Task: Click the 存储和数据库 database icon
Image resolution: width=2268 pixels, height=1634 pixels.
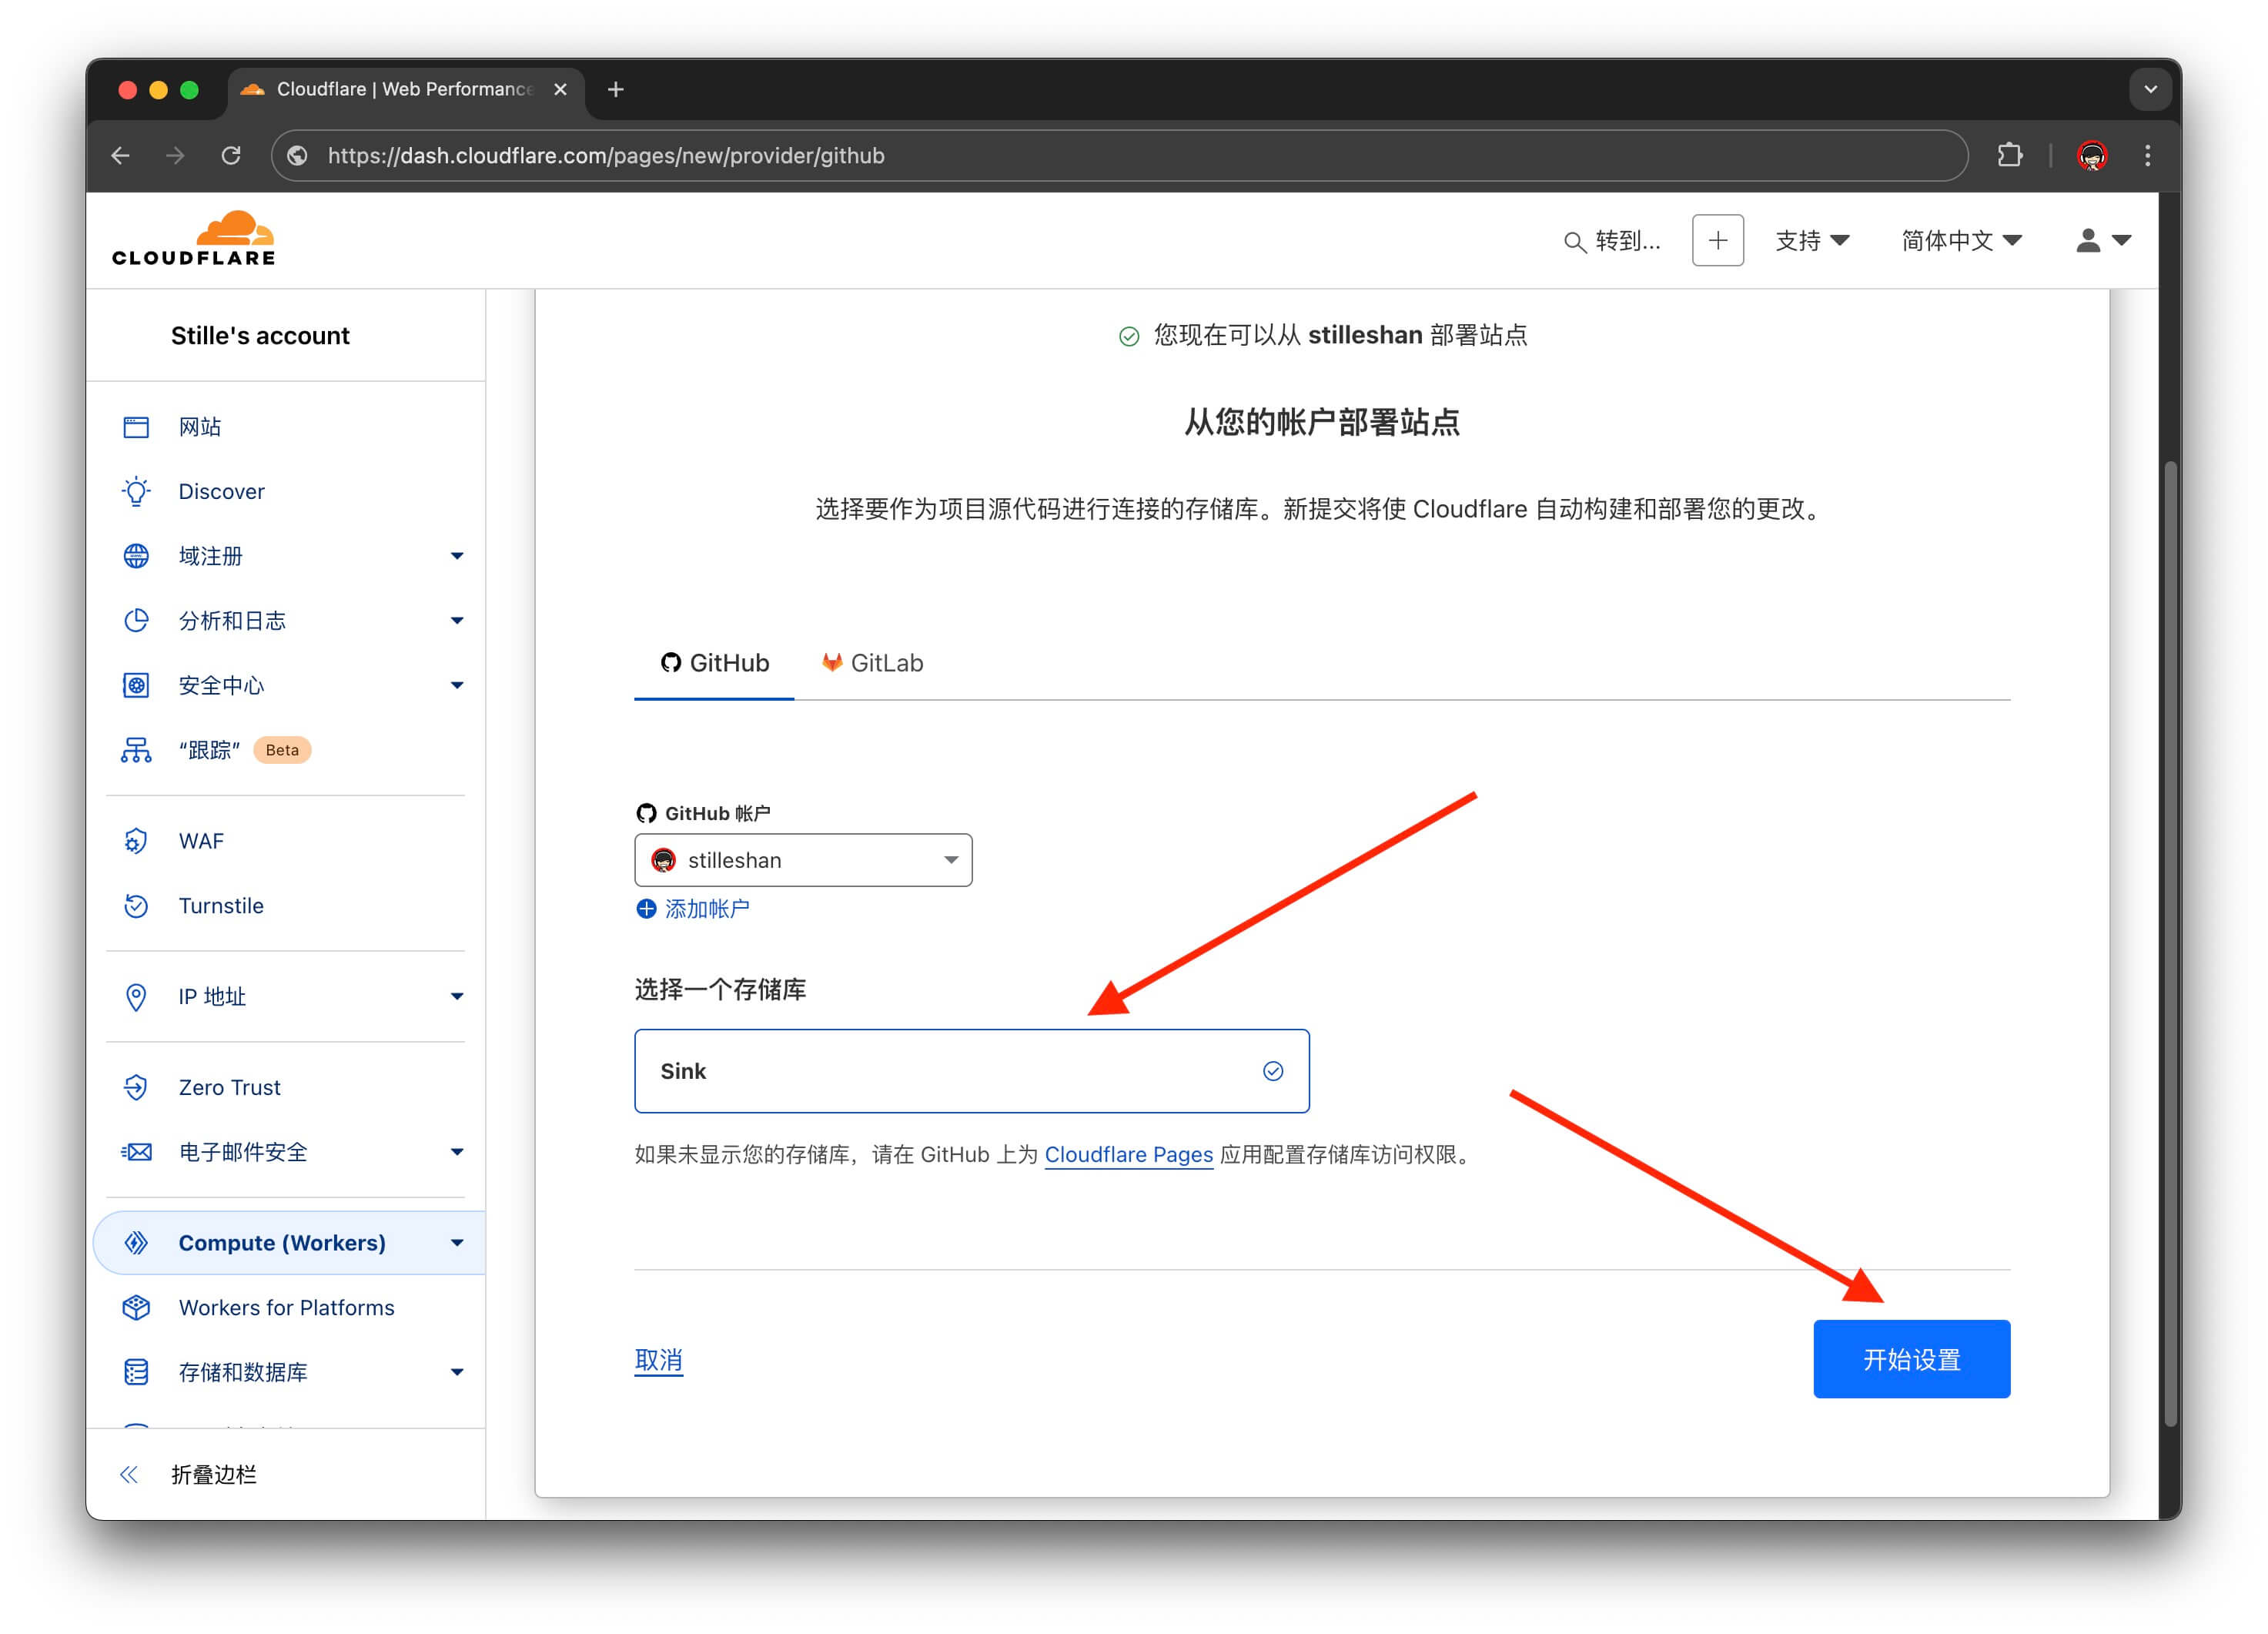Action: (136, 1372)
